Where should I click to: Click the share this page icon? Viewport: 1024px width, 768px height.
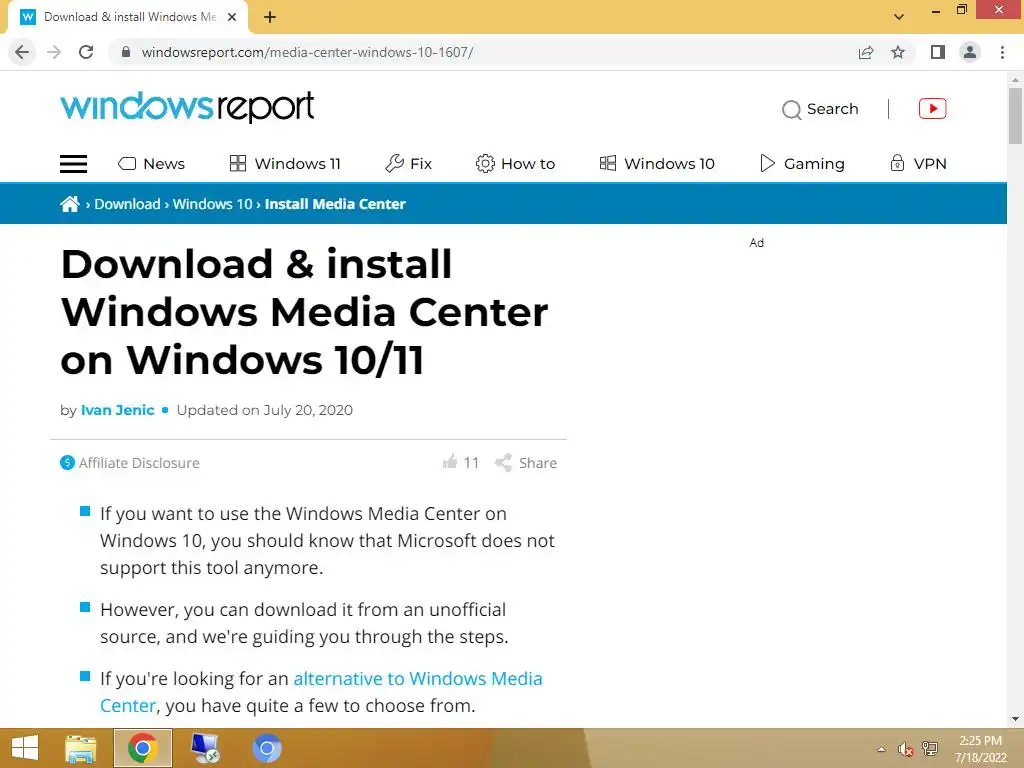click(866, 52)
